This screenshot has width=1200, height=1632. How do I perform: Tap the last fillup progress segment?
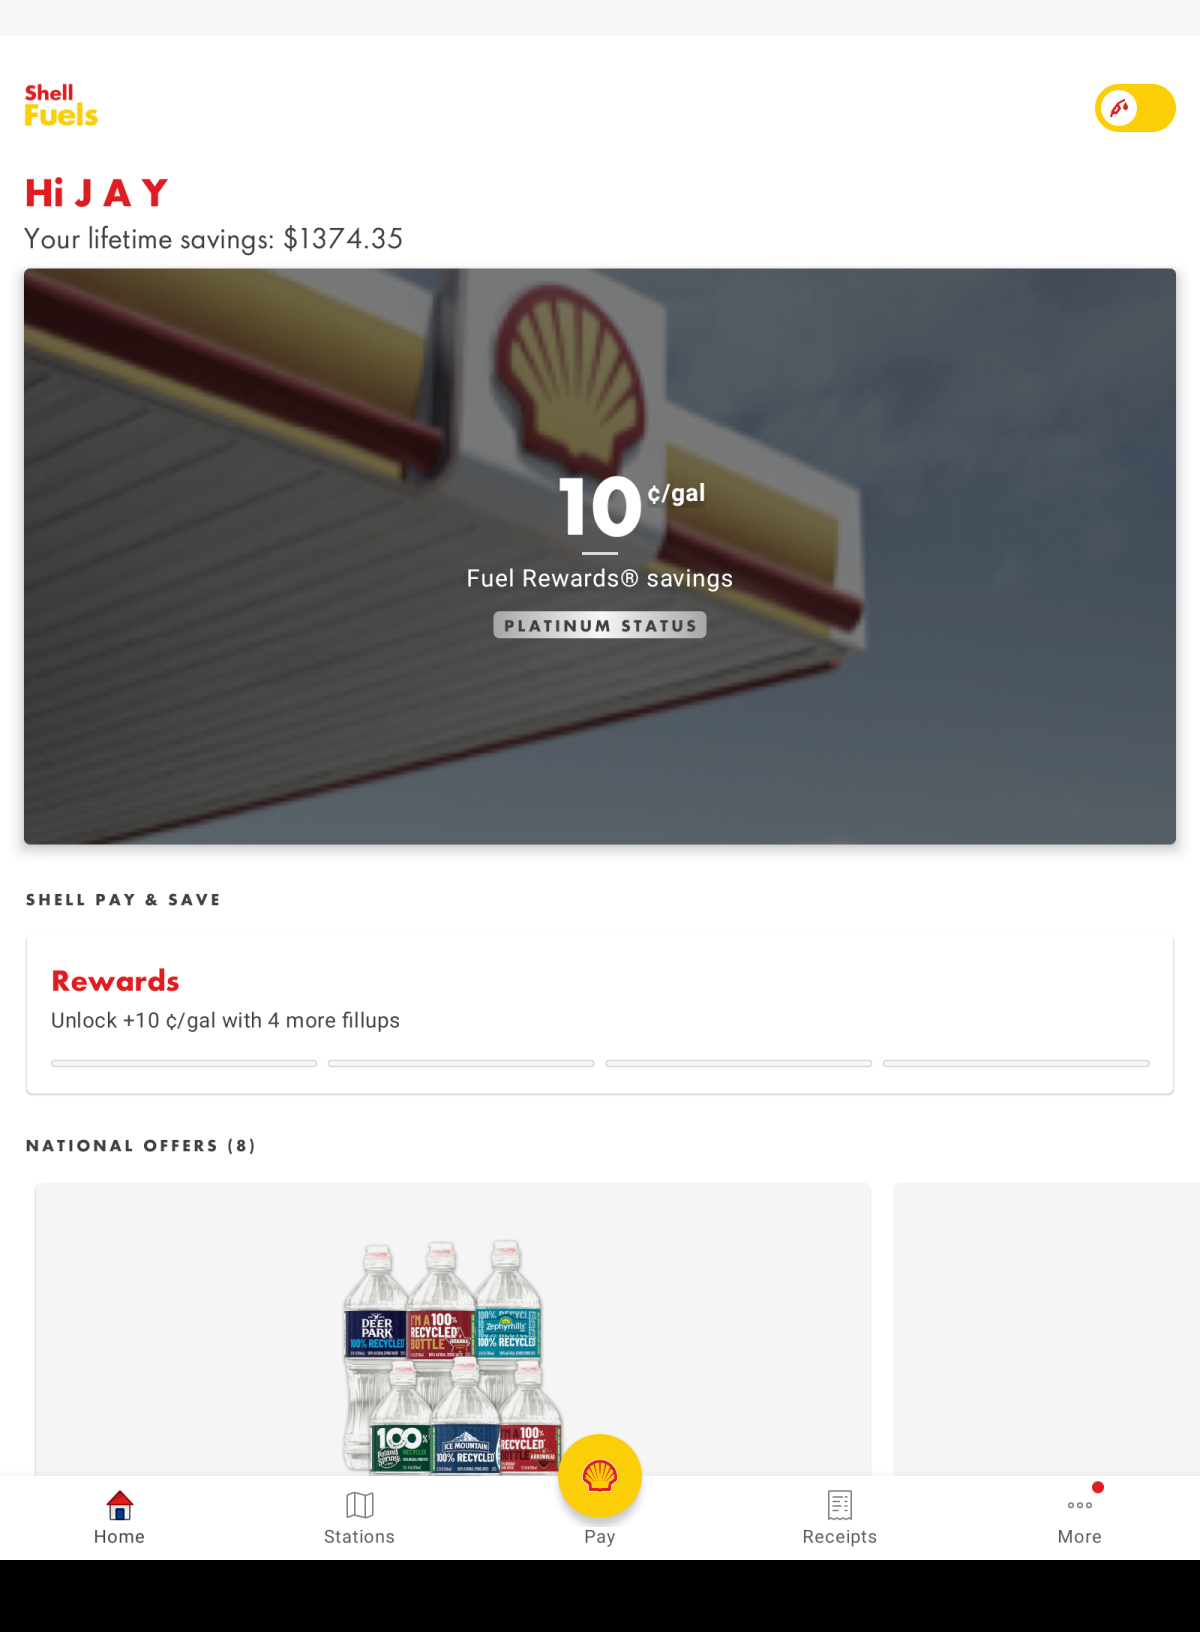coord(1016,1063)
